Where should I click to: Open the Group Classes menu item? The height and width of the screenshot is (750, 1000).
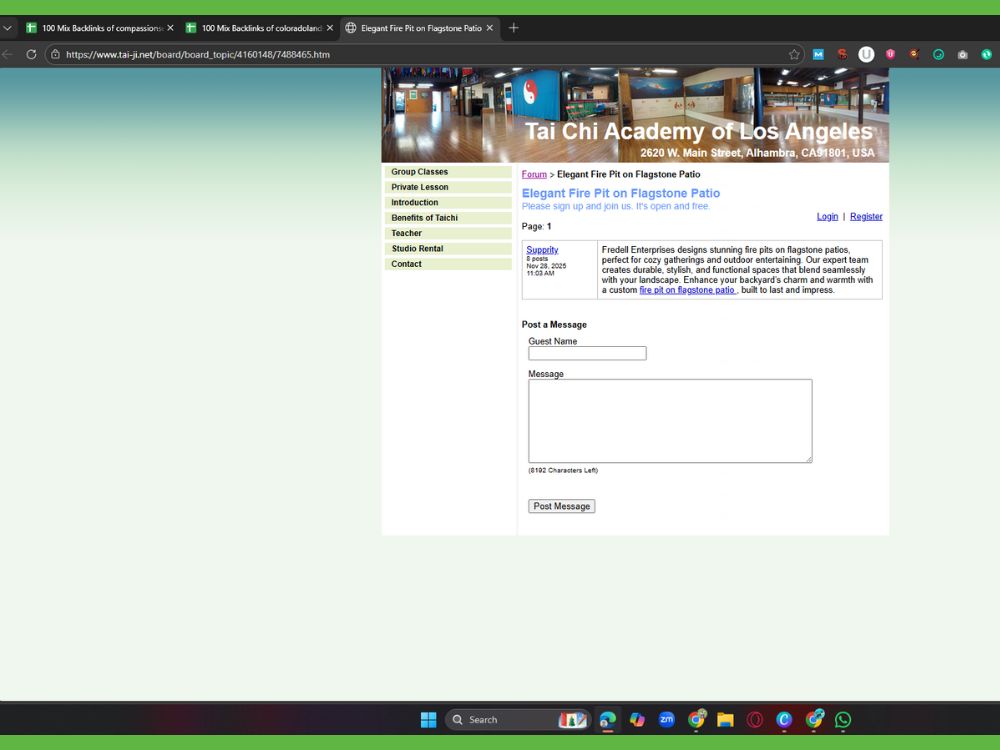coord(448,172)
